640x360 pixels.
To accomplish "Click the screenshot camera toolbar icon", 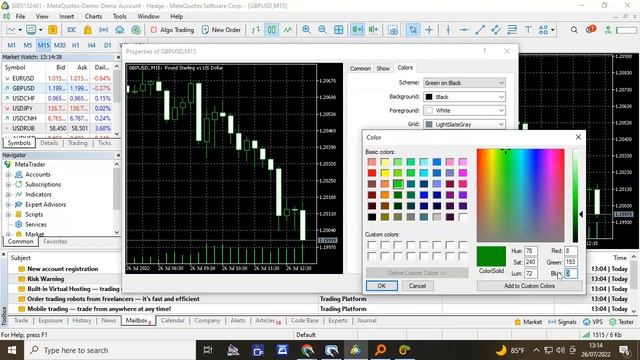I will click(x=393, y=30).
